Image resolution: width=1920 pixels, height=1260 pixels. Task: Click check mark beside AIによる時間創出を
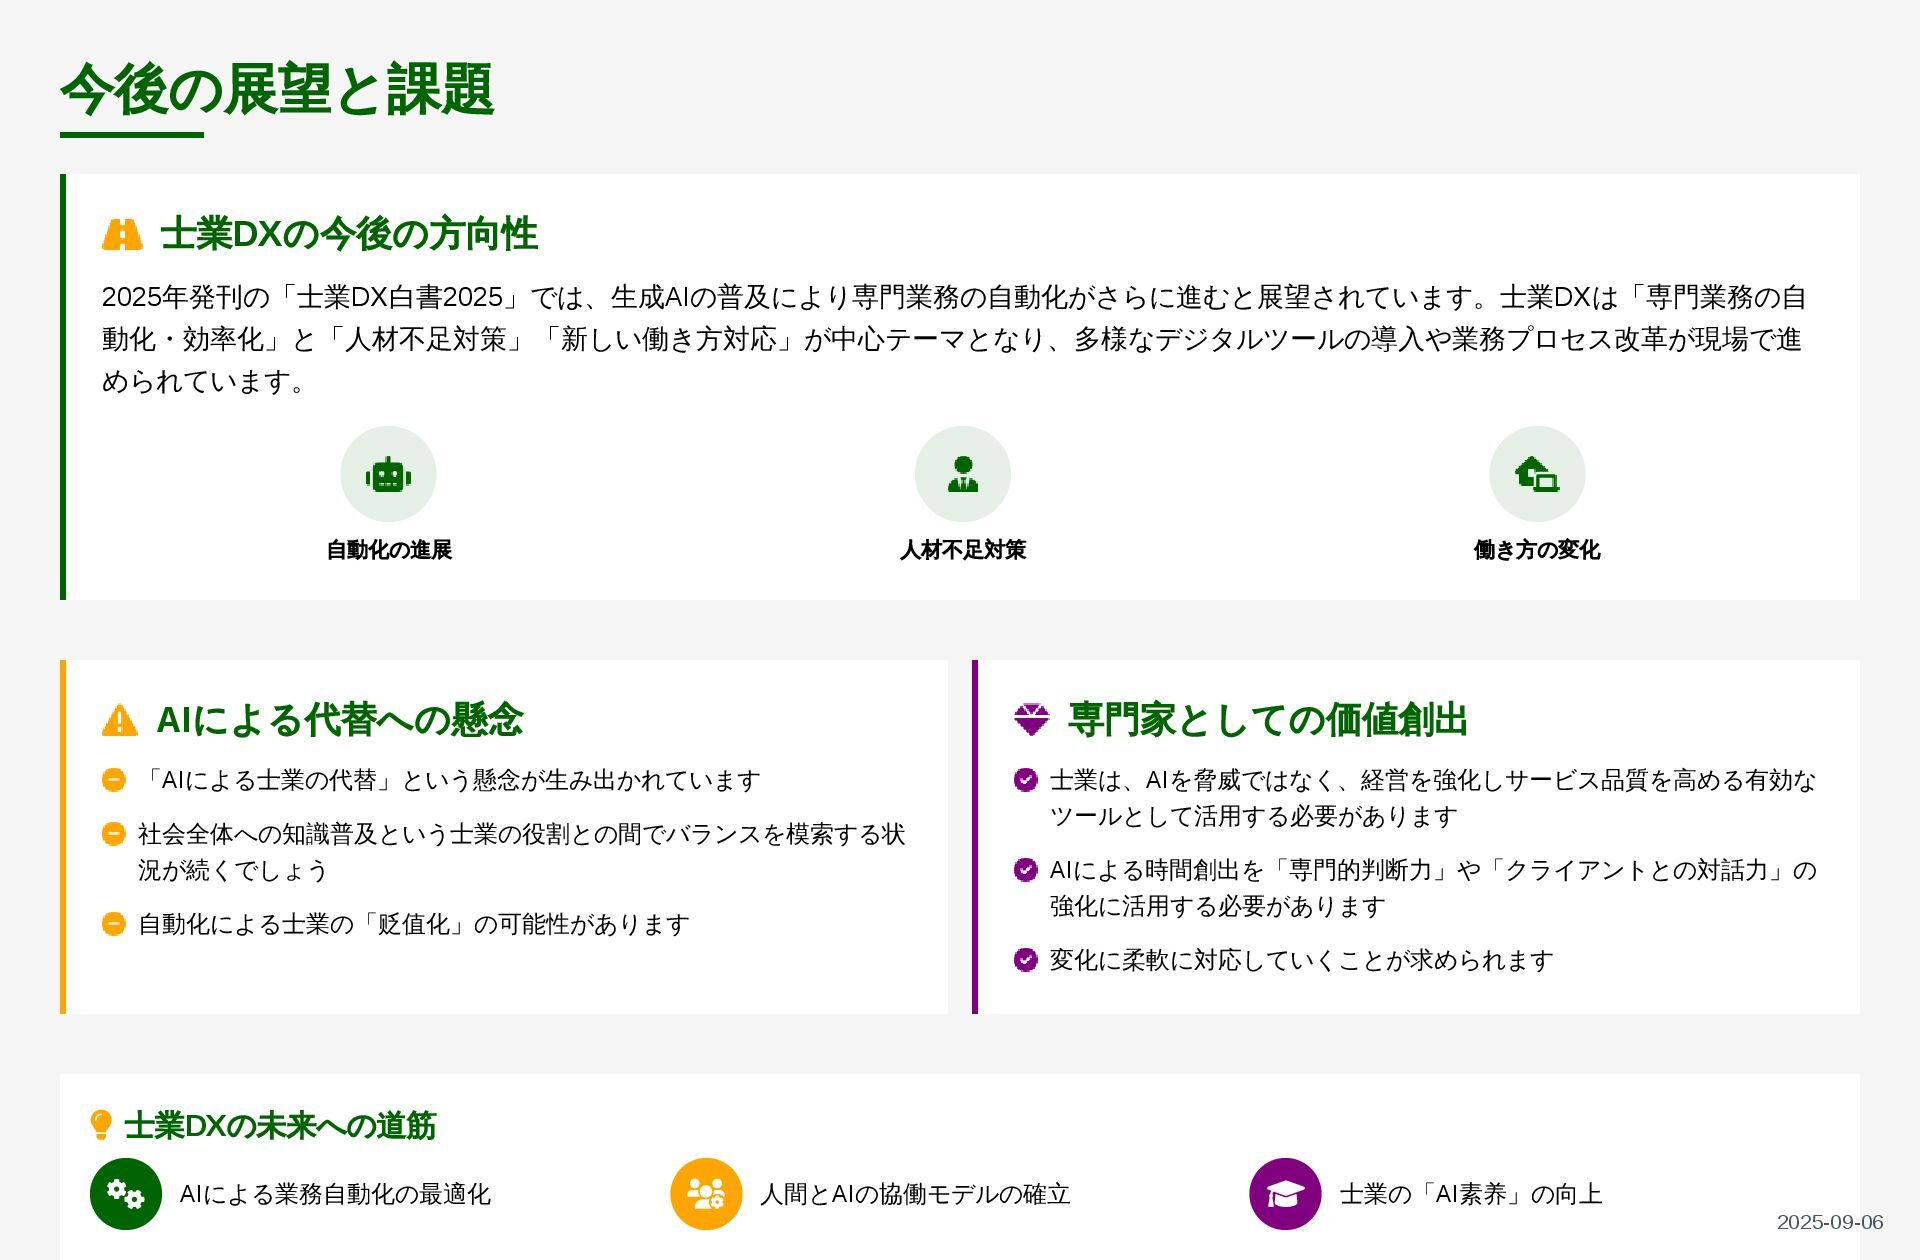(1025, 870)
